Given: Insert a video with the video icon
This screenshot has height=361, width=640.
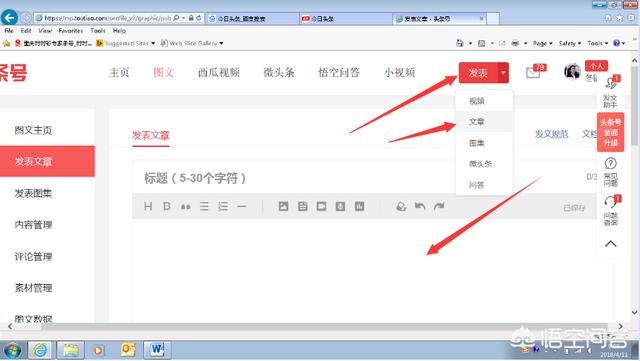Looking at the screenshot, I should point(322,207).
